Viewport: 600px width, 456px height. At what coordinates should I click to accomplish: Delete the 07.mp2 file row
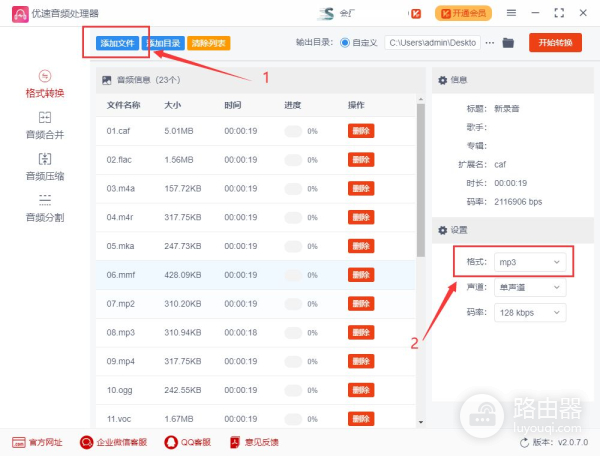[361, 304]
